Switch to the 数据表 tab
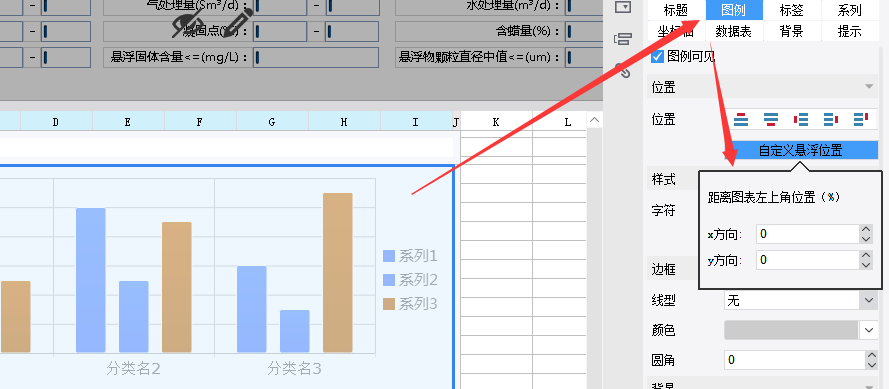The image size is (889, 389). coord(734,31)
